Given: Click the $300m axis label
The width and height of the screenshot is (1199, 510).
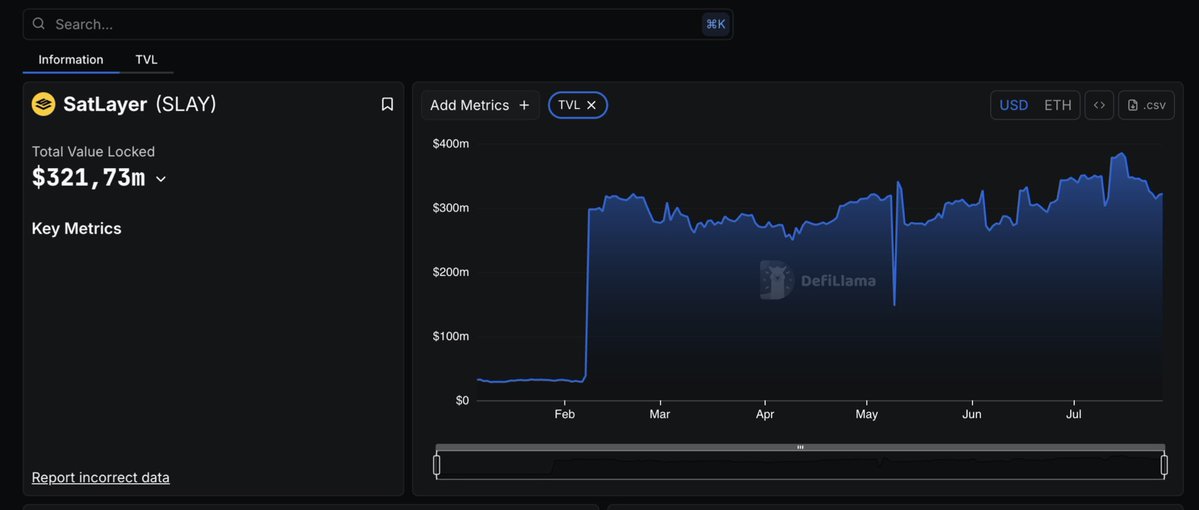Looking at the screenshot, I should (x=450, y=208).
